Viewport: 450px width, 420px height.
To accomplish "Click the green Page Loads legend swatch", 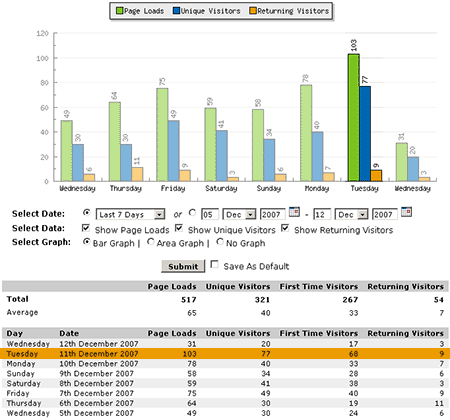I will (119, 11).
